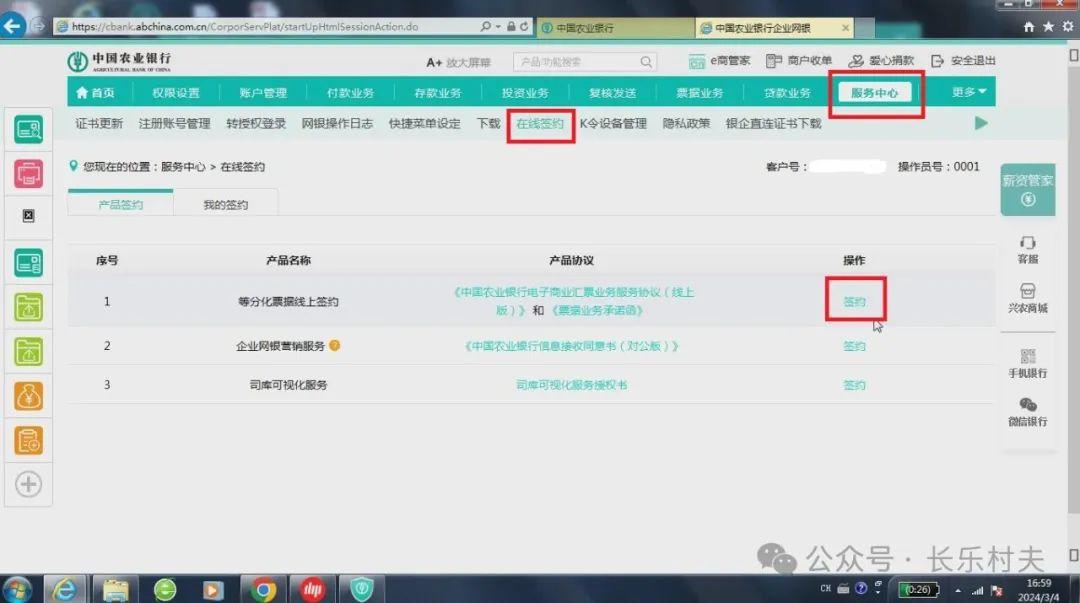Click K令设备管理 submenu item
1080x603 pixels.
click(613, 123)
